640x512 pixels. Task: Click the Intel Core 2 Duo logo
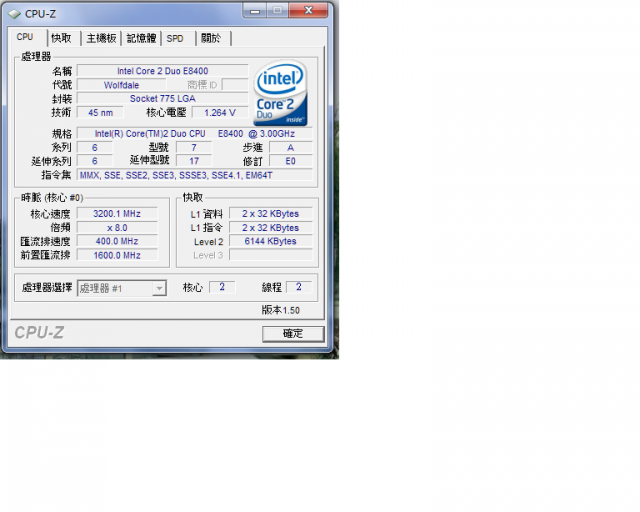tap(280, 93)
